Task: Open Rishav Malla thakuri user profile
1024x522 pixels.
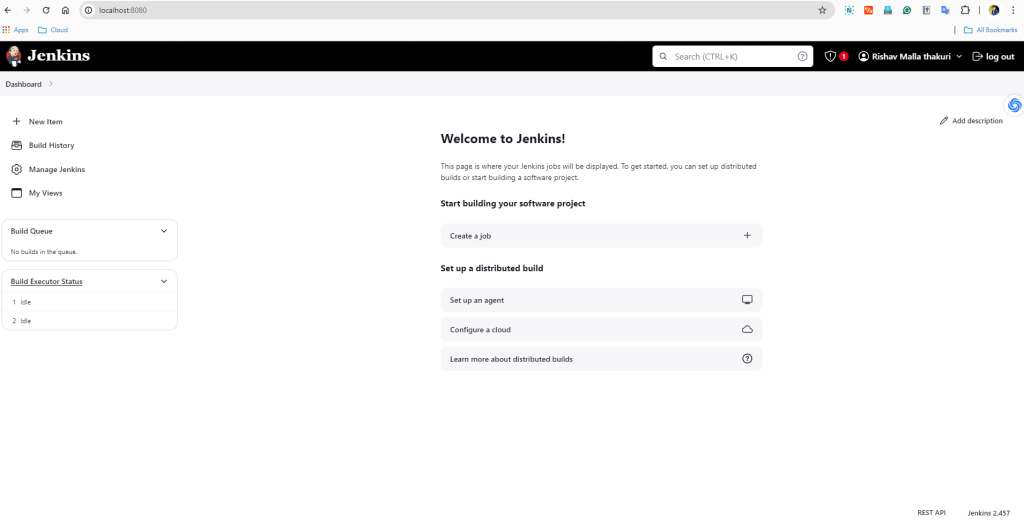Action: [904, 57]
